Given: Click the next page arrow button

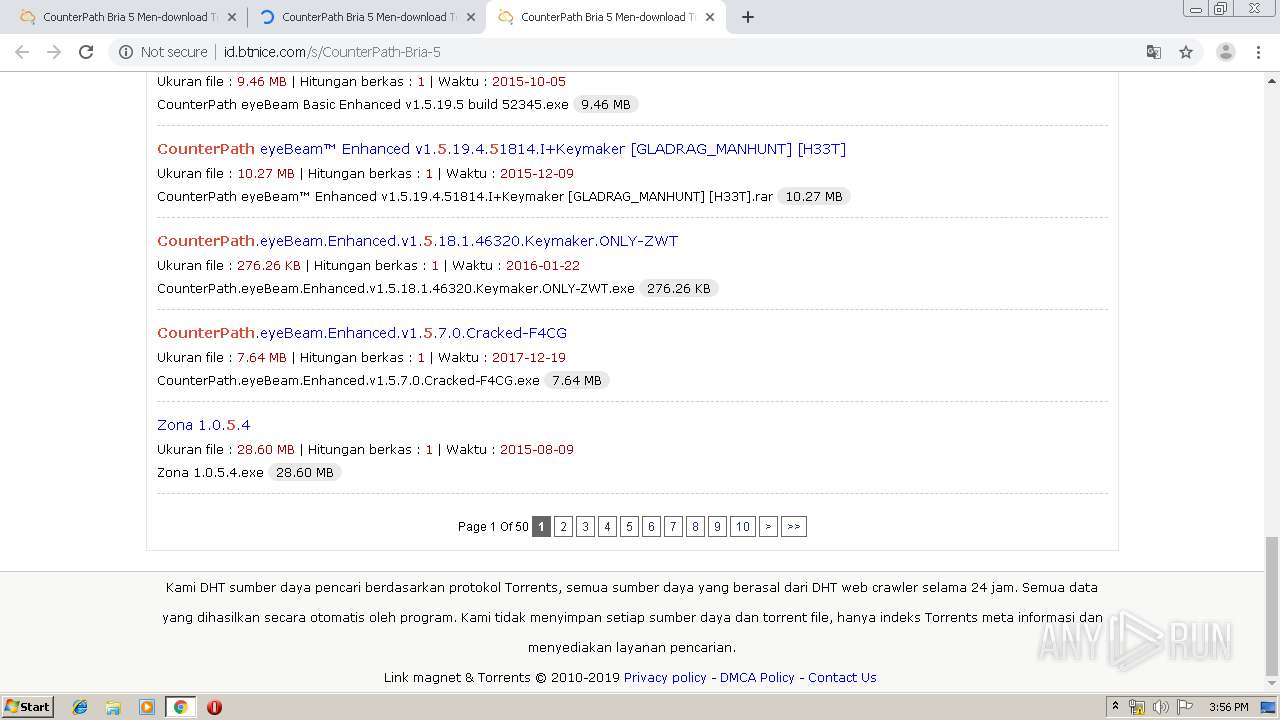Looking at the screenshot, I should coord(768,526).
